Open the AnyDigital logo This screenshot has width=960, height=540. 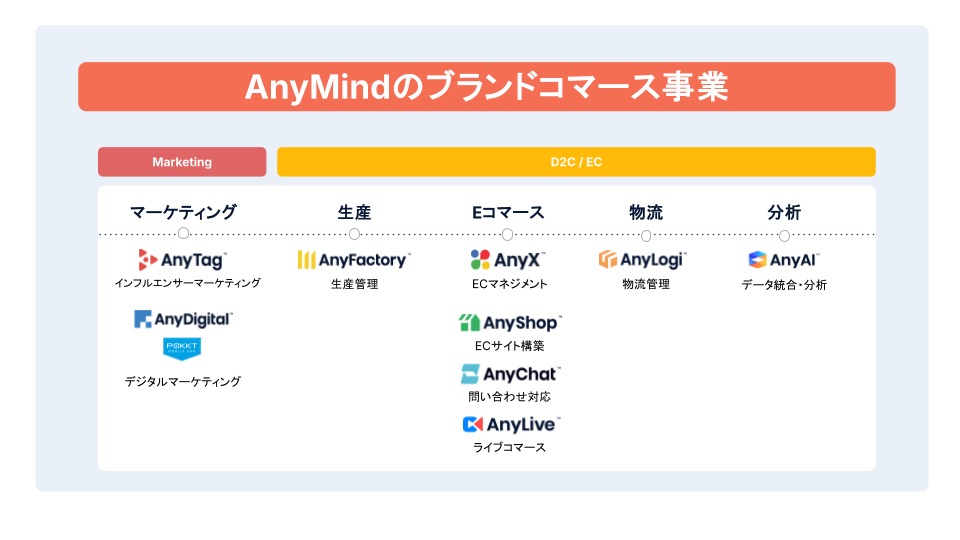183,319
